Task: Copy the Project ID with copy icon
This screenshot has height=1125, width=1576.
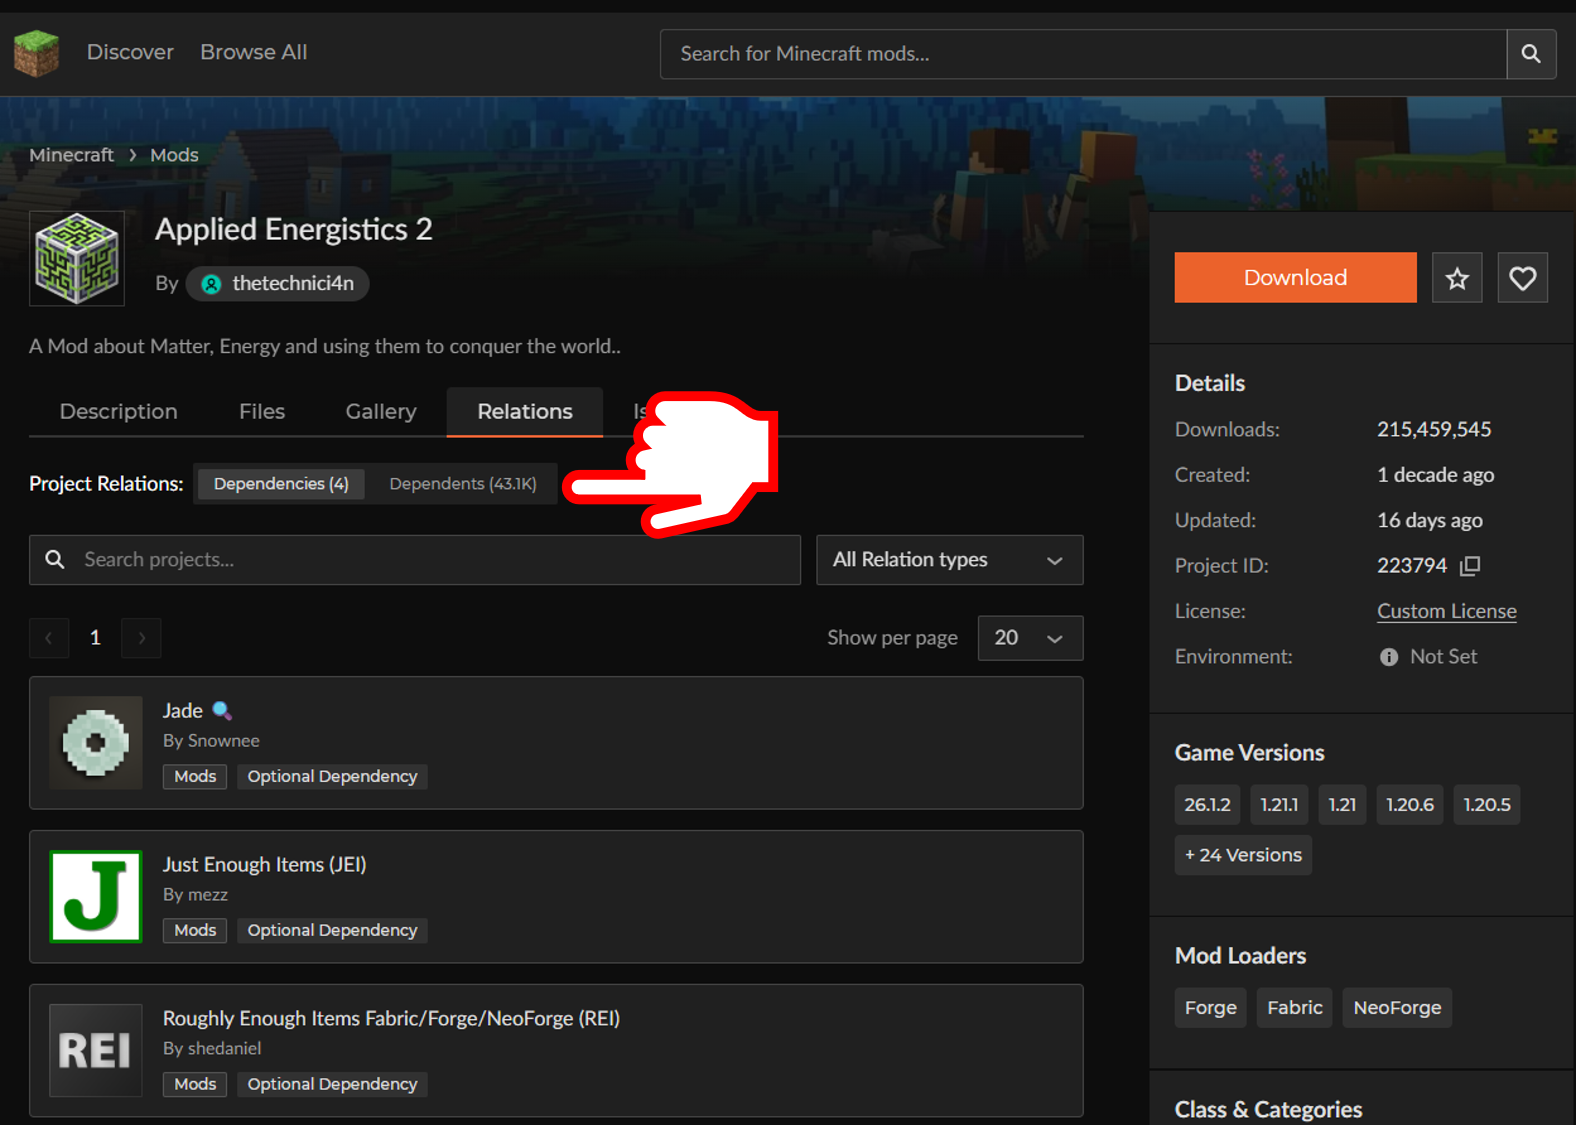Action: [x=1470, y=566]
